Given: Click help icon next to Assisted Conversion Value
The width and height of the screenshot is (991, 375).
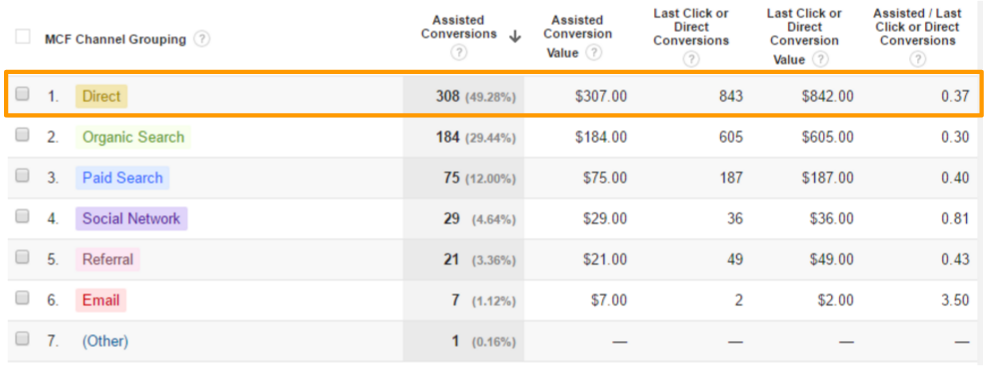Looking at the screenshot, I should pos(593,53).
